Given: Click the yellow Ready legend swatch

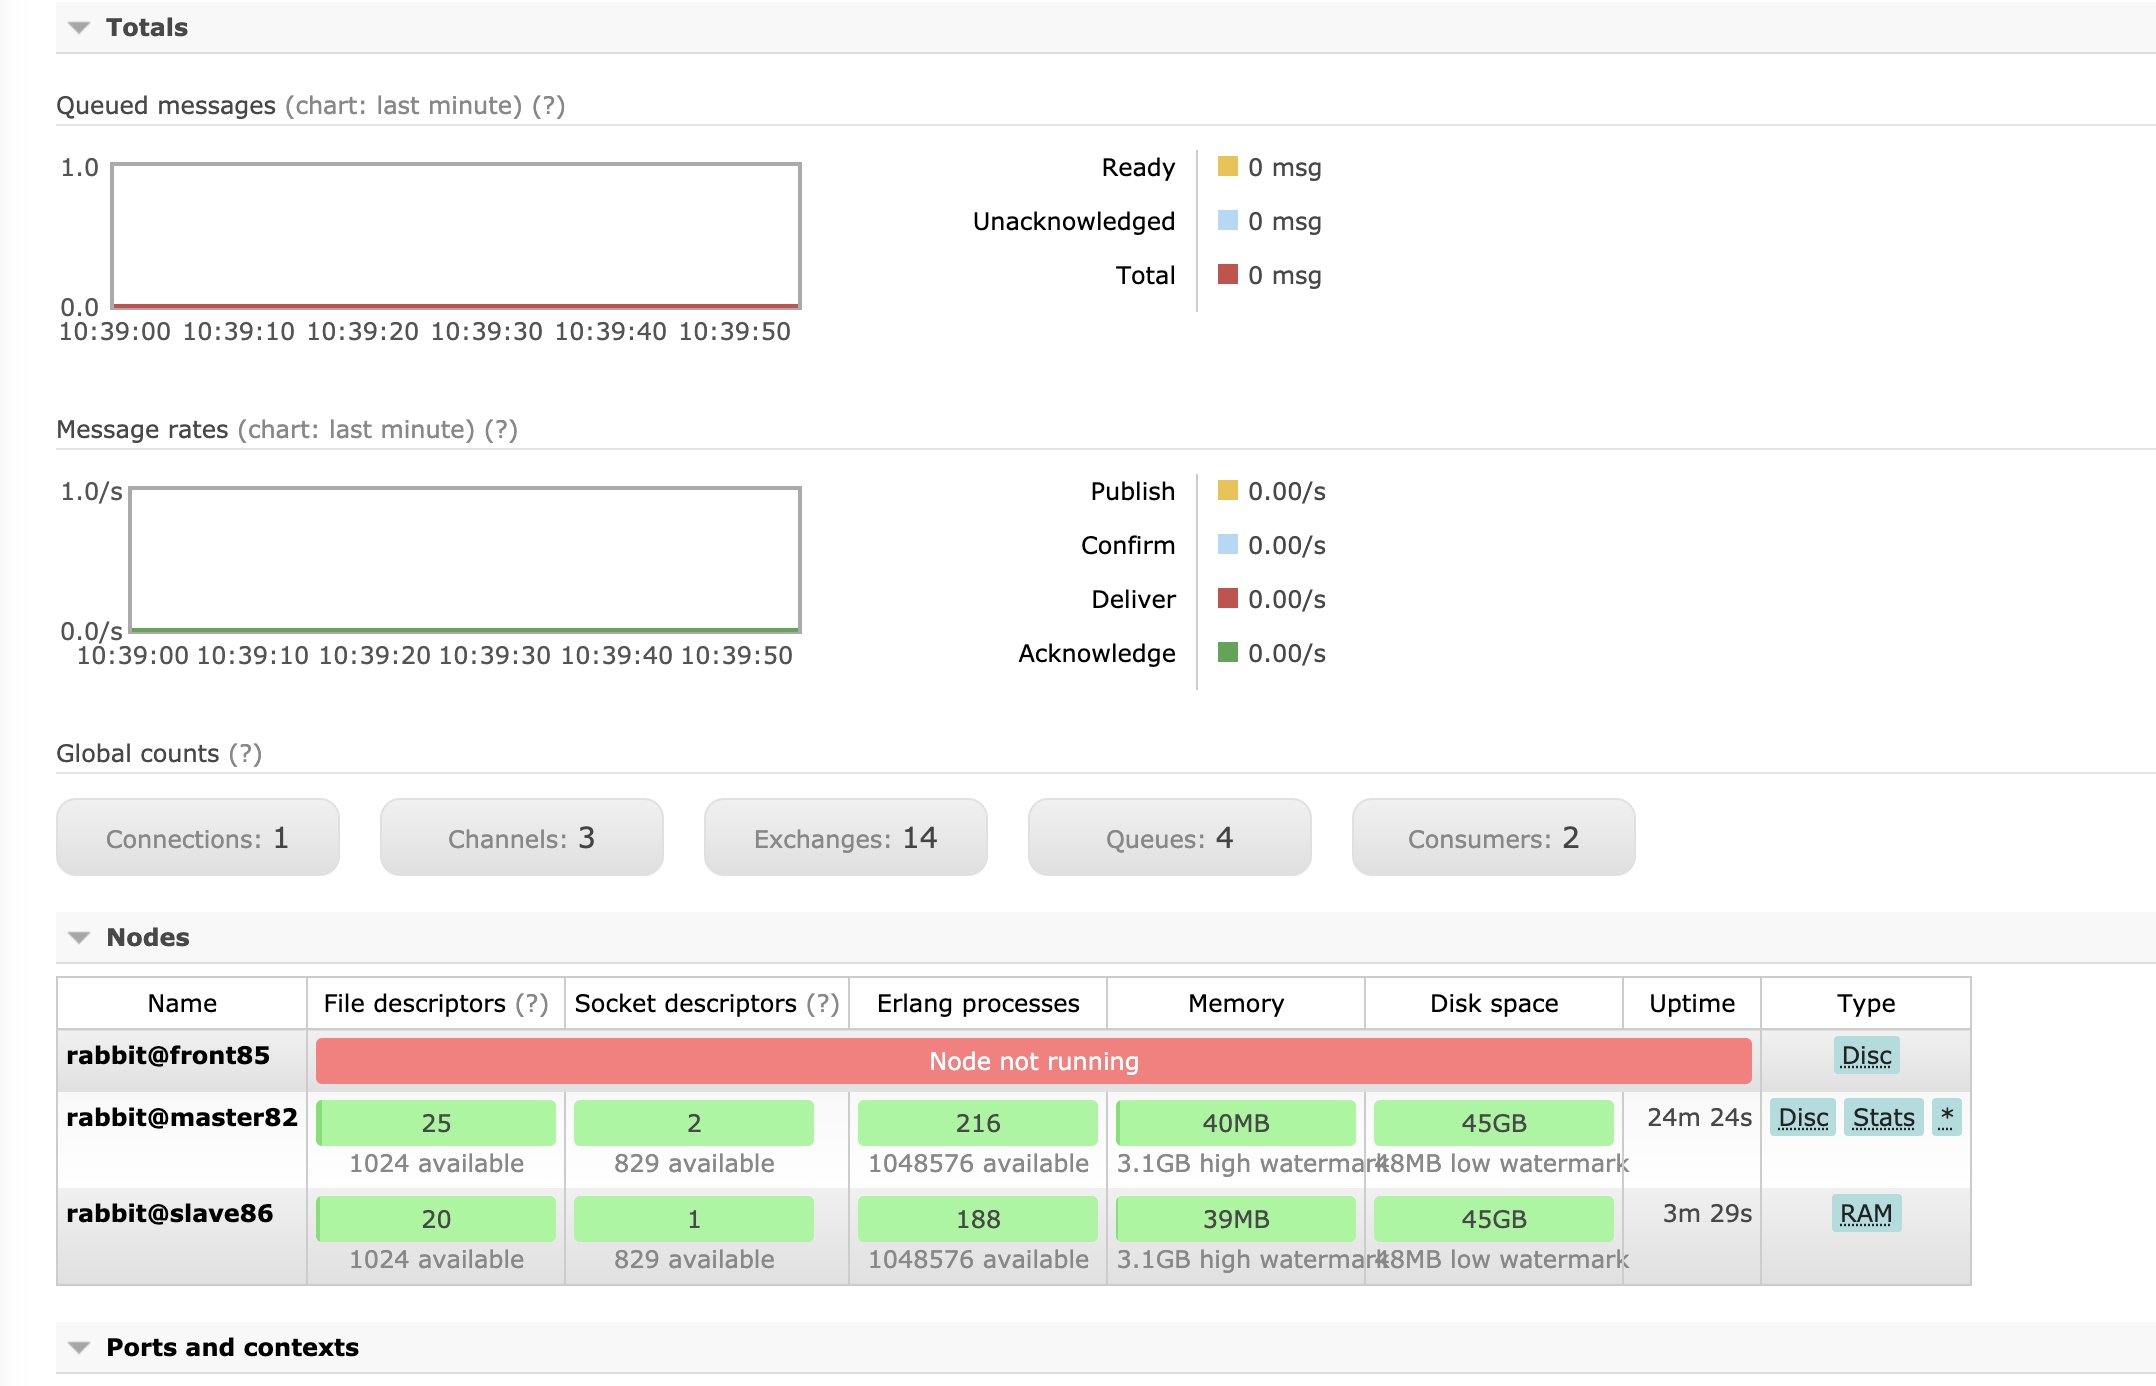Looking at the screenshot, I should [1227, 166].
